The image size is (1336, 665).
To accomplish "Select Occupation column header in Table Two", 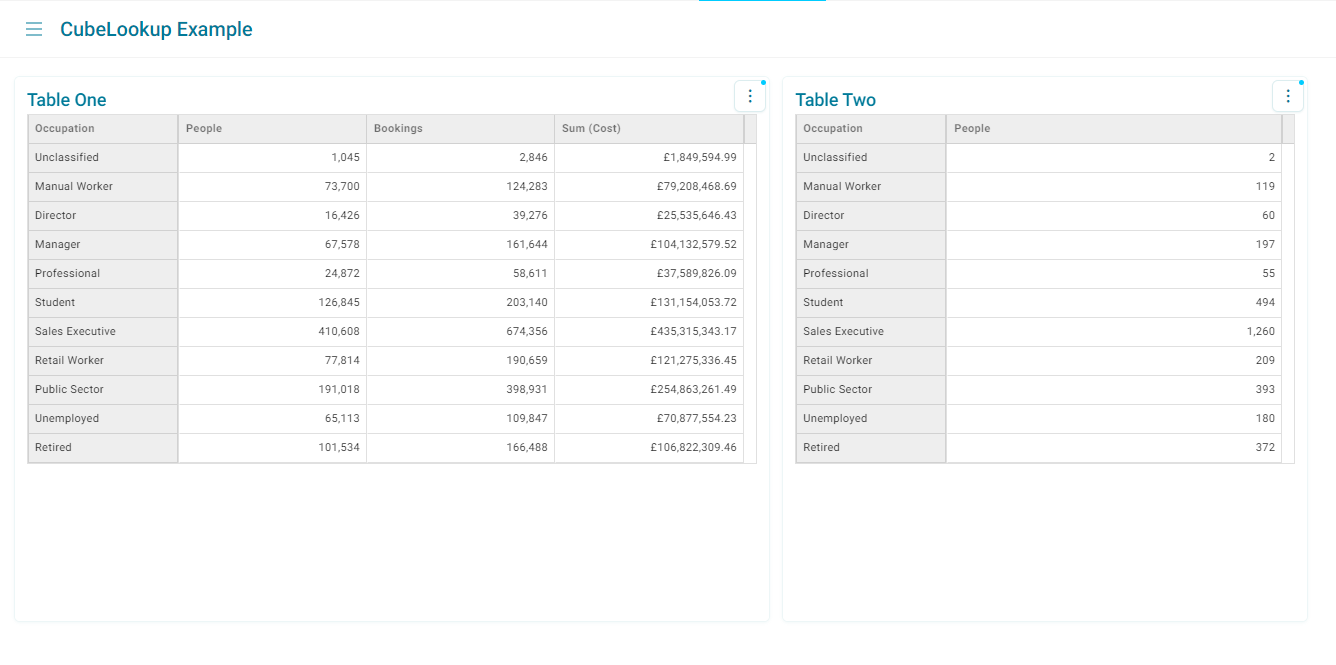I will (x=871, y=129).
